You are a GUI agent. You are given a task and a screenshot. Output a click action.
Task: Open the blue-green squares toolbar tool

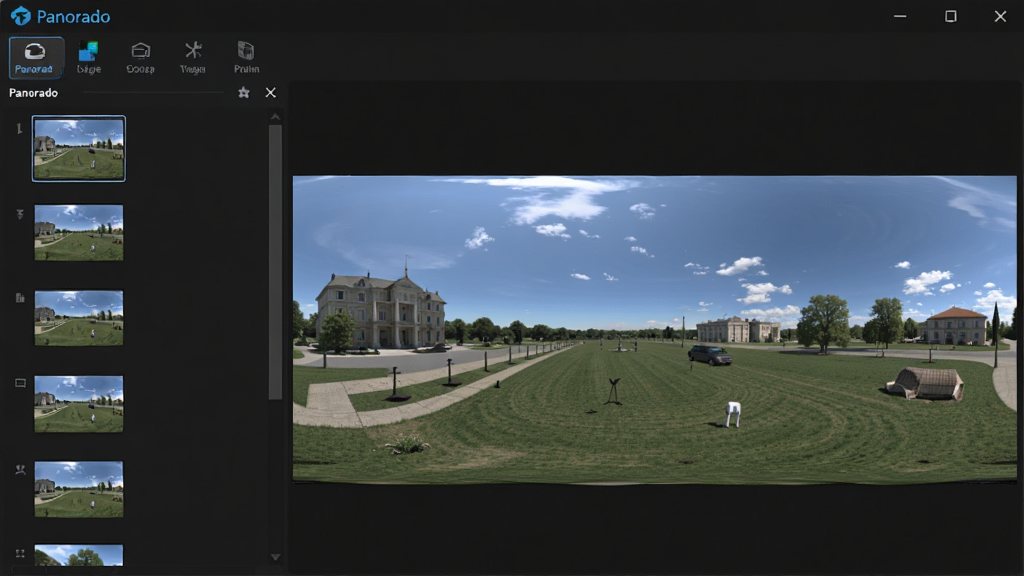coord(88,57)
